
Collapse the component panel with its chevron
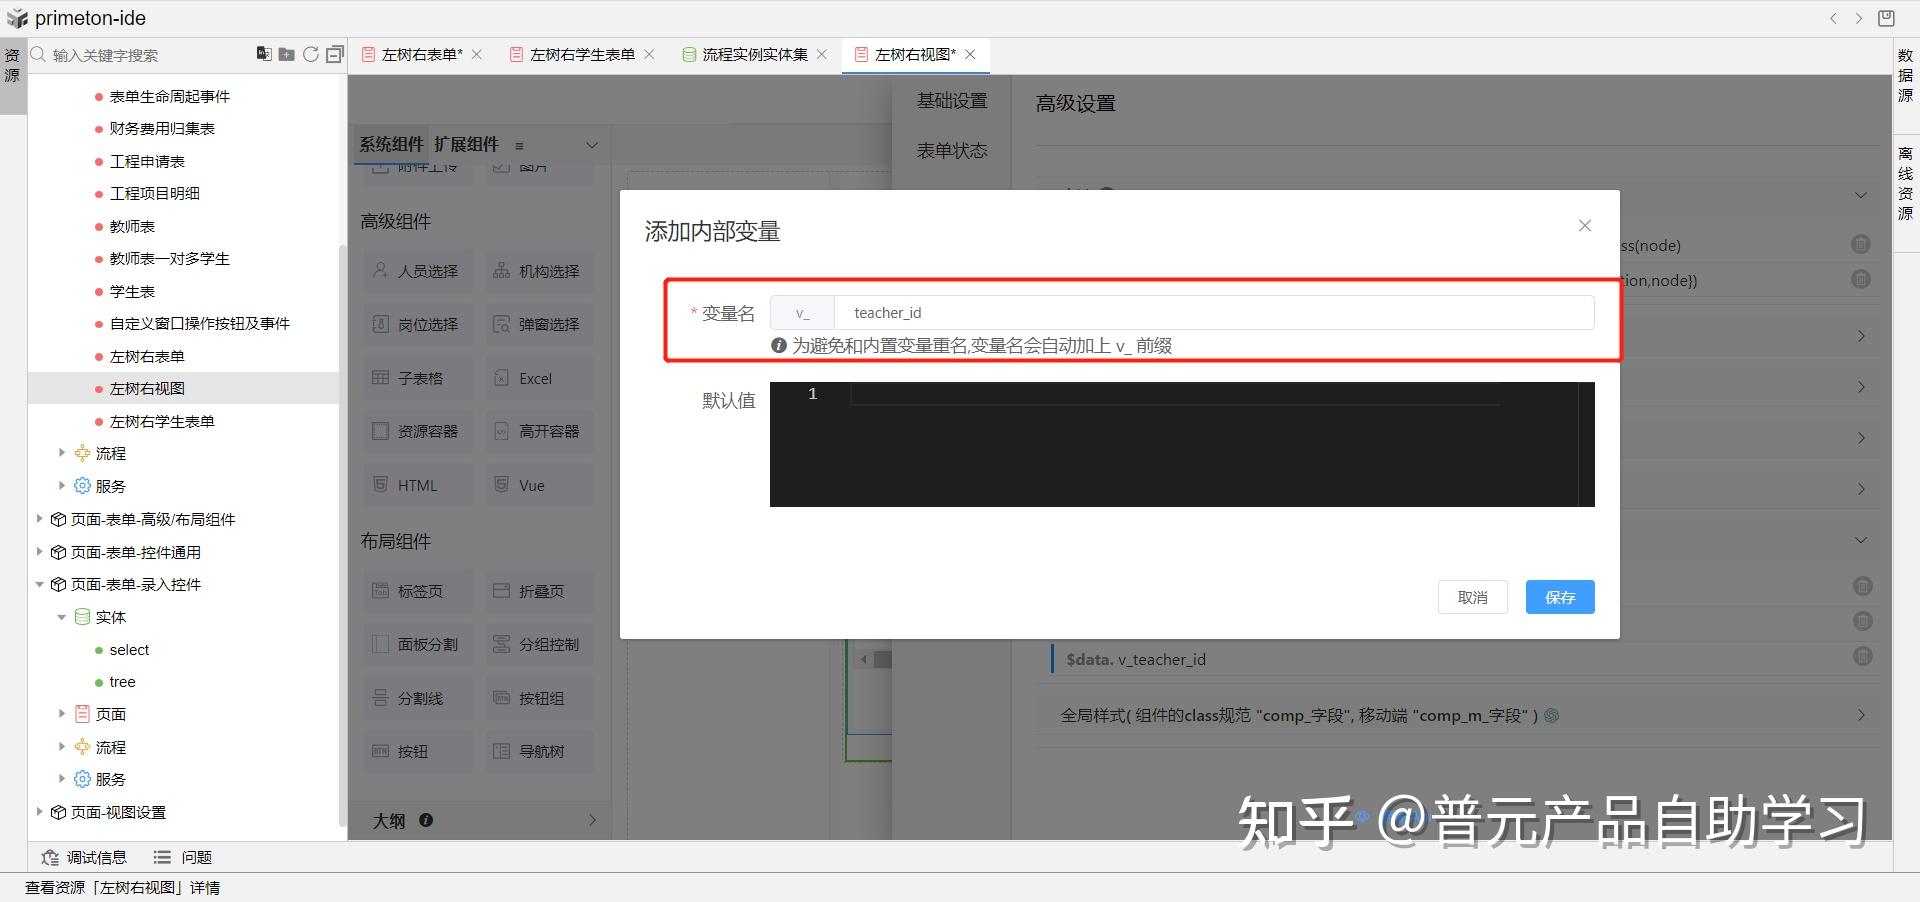[592, 144]
